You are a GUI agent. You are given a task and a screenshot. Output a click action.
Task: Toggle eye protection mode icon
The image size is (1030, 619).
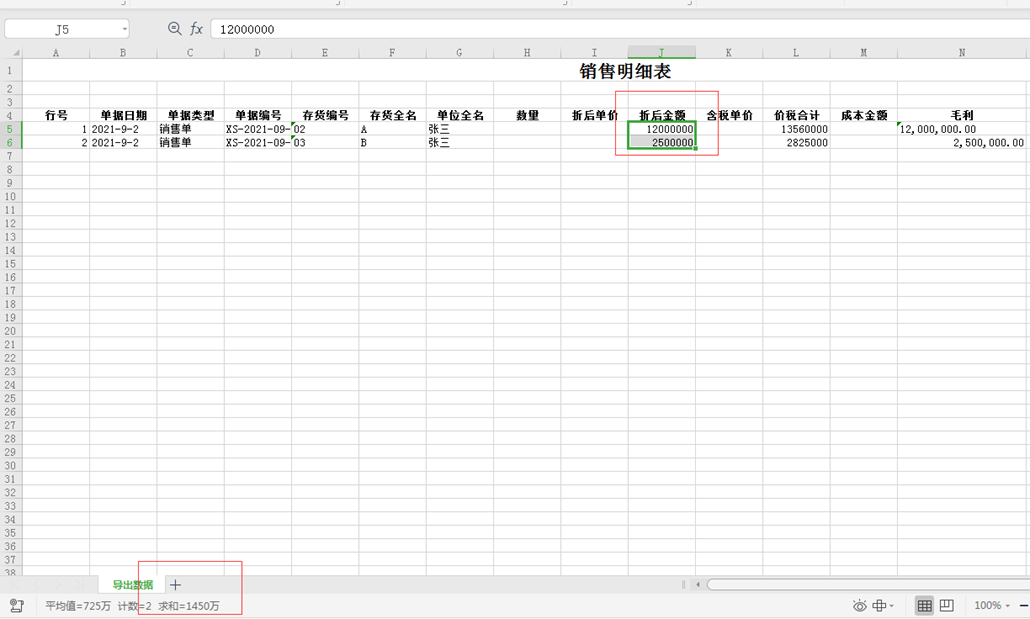pos(859,606)
